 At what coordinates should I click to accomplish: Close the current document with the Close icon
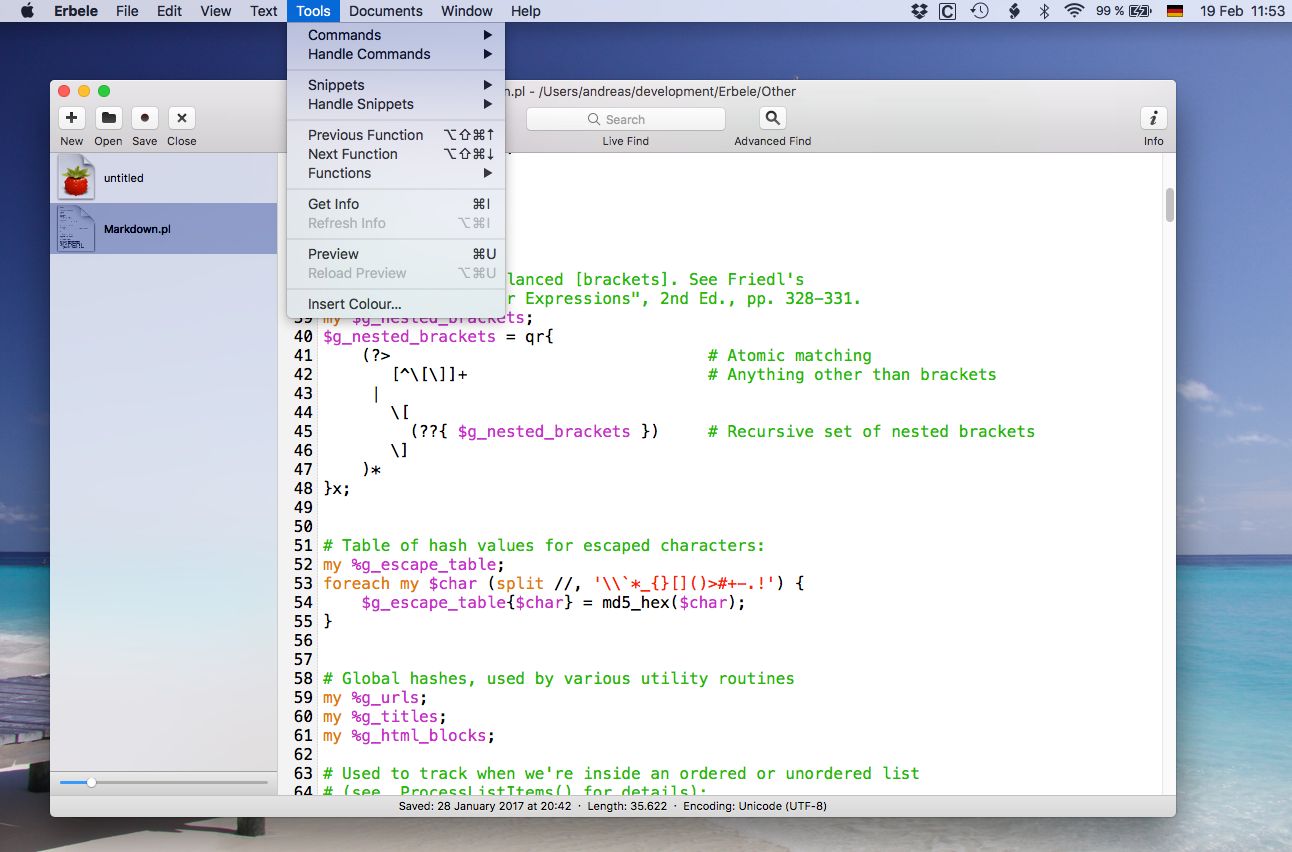click(x=181, y=118)
